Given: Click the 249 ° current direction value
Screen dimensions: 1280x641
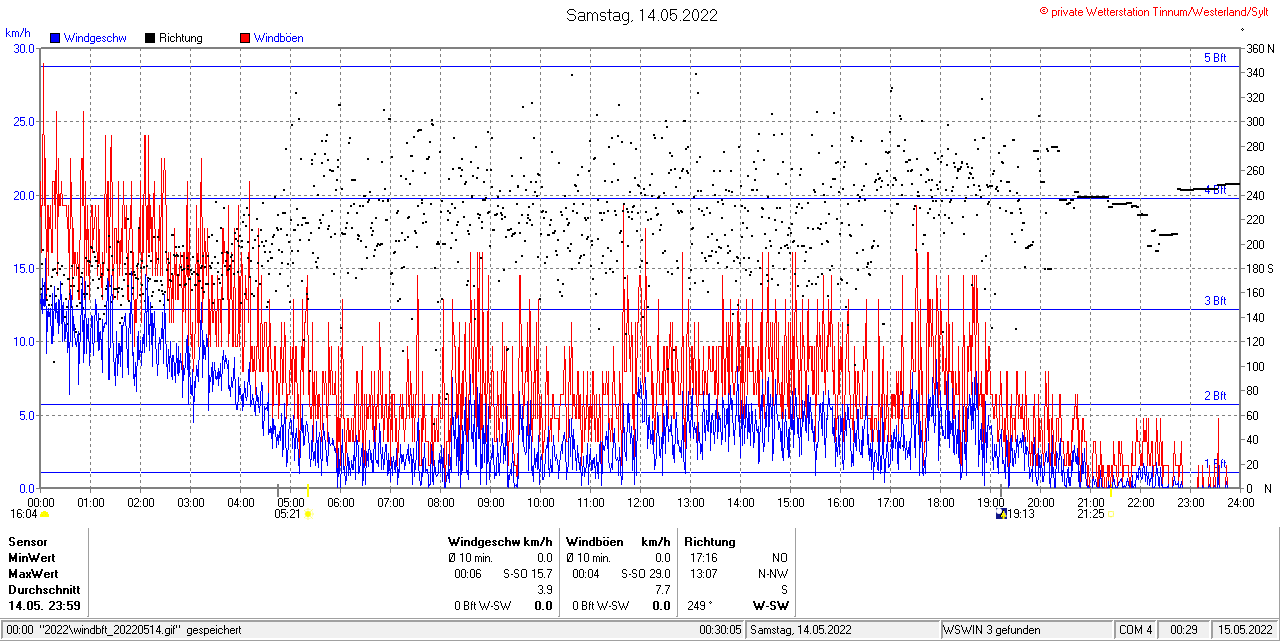Looking at the screenshot, I should click(698, 606).
